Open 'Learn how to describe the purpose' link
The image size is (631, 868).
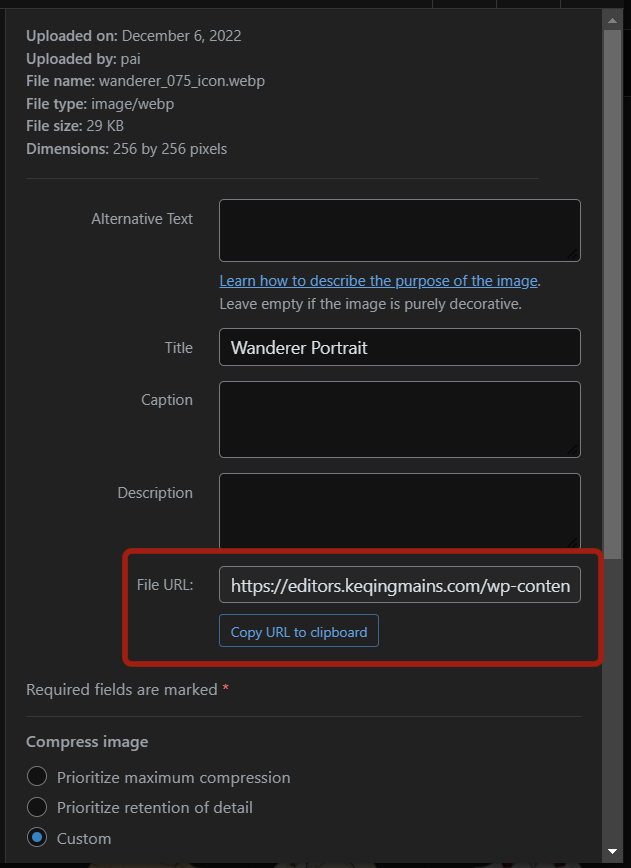pos(379,281)
